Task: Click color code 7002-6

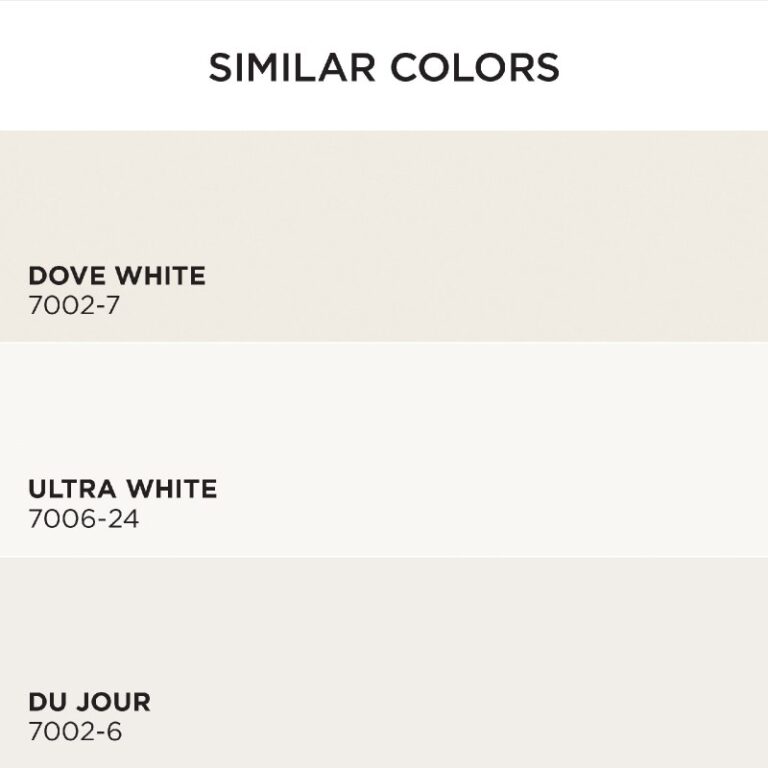Action: click(75, 731)
